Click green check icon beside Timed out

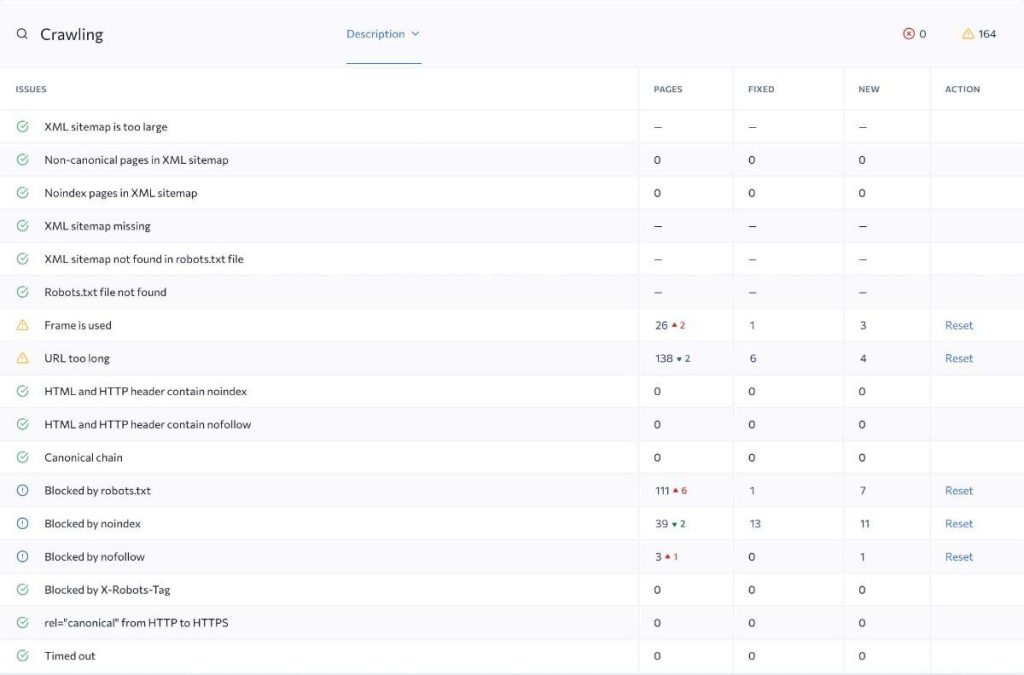[22, 656]
